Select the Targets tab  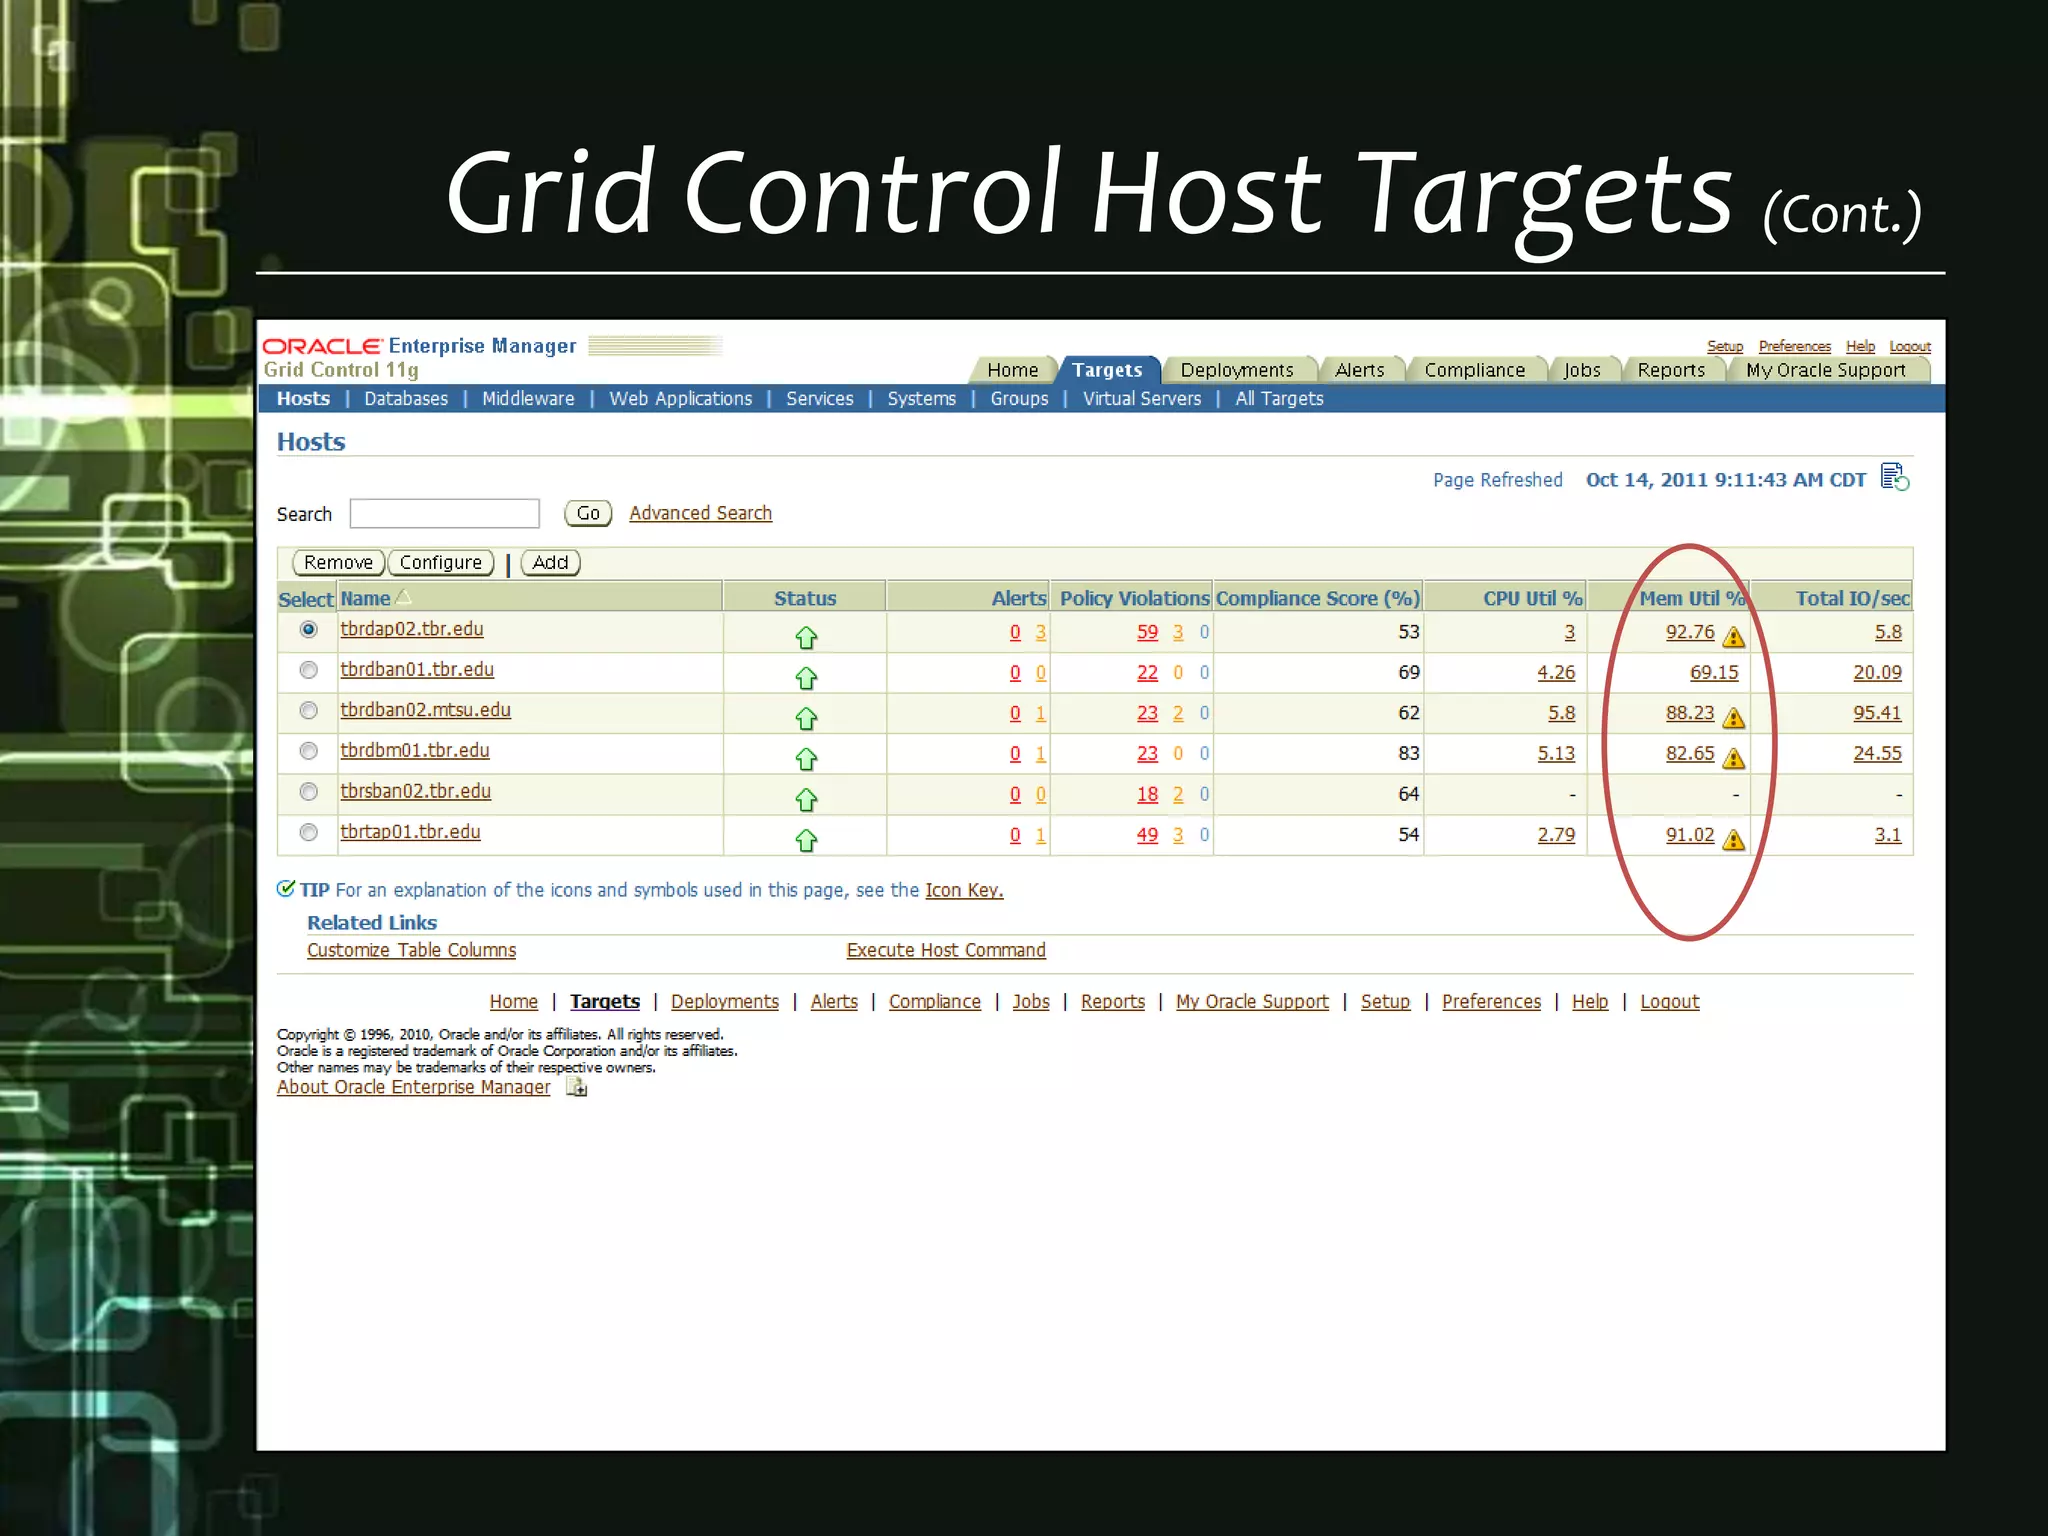1107,370
